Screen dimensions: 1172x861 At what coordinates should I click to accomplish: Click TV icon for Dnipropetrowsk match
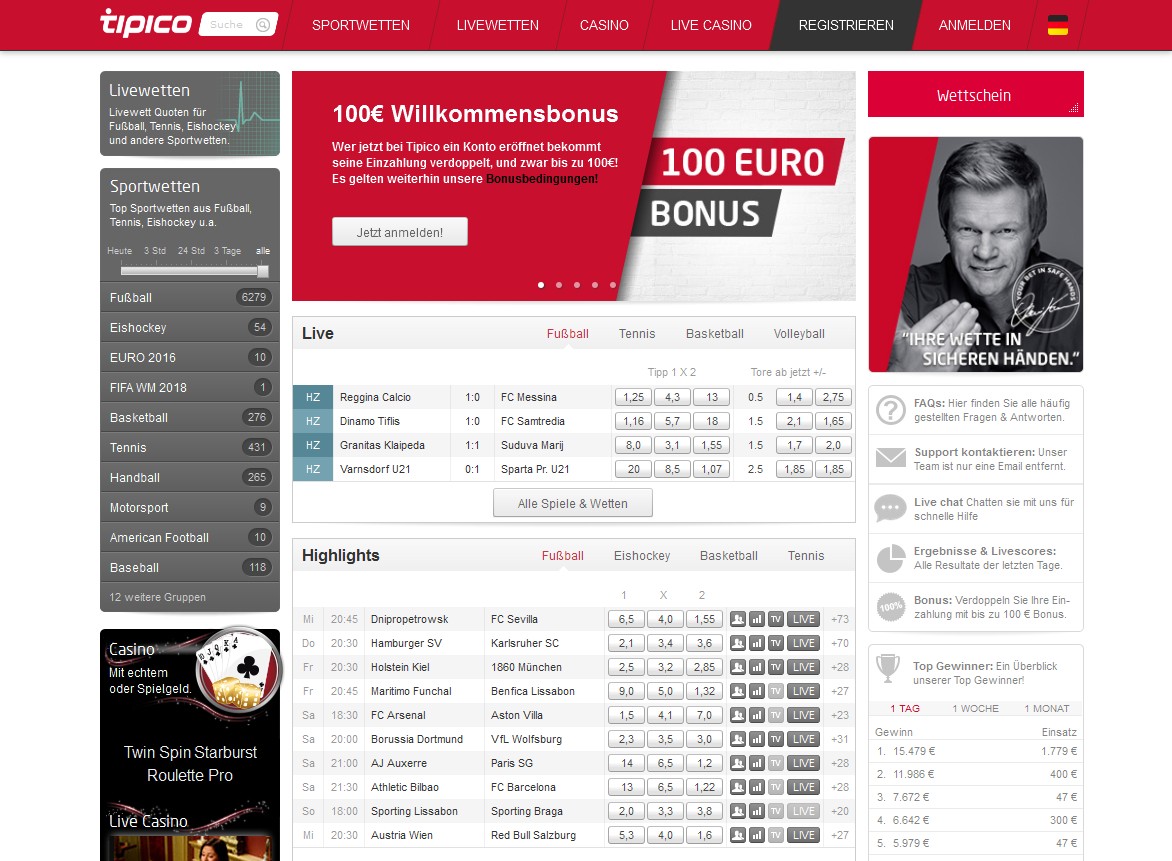[776, 619]
